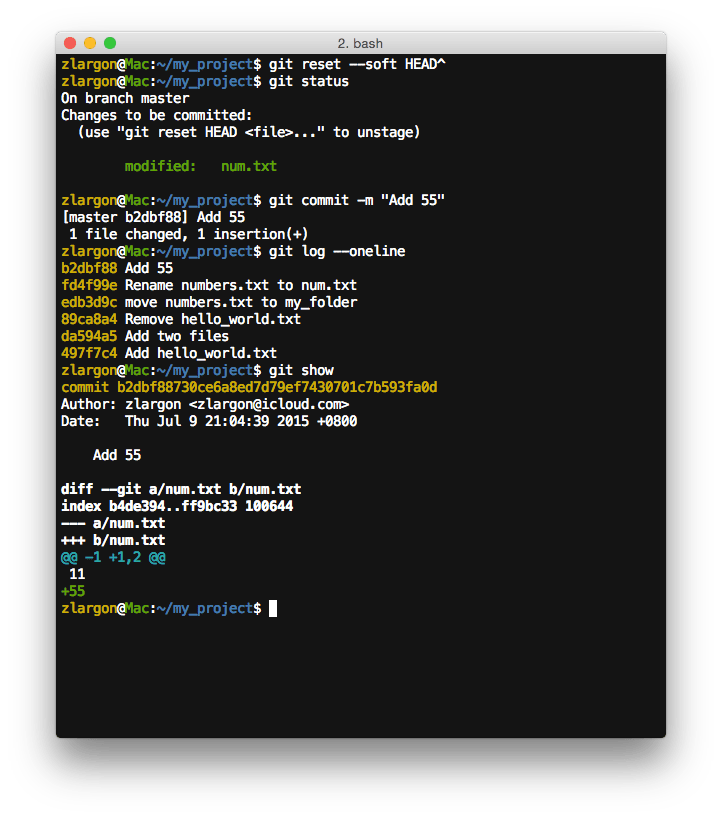This screenshot has height=818, width=722.
Task: Click the '+++ b/num.txt' line
Action: tap(113, 540)
